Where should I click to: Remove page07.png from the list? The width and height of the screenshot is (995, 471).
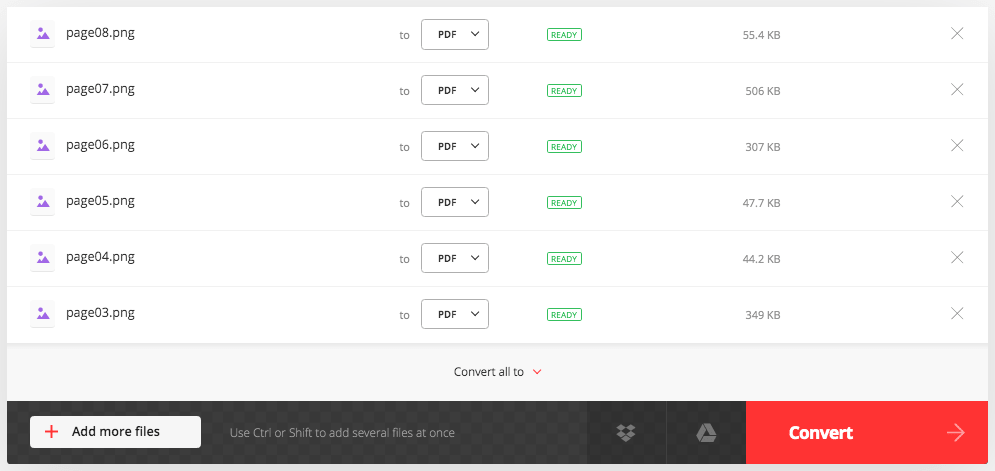[957, 90]
